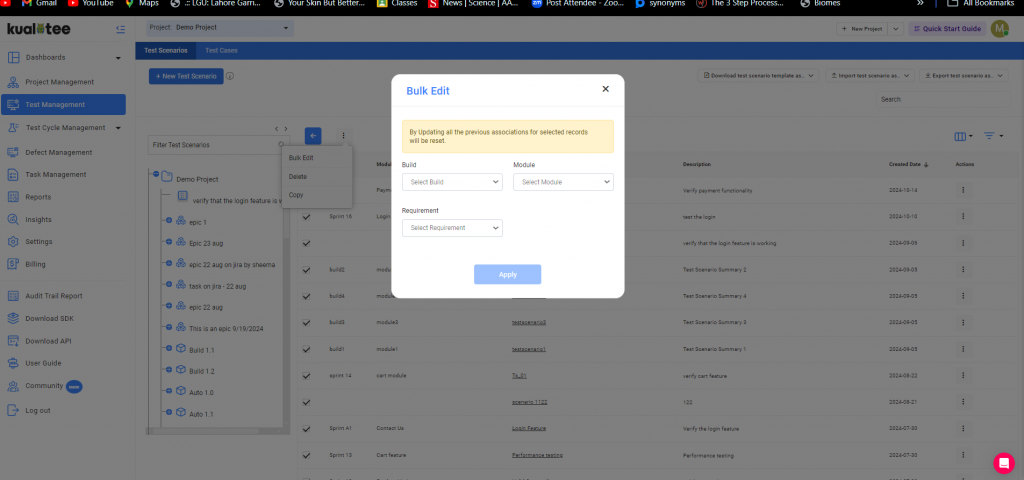Open Task Management page

(56, 174)
